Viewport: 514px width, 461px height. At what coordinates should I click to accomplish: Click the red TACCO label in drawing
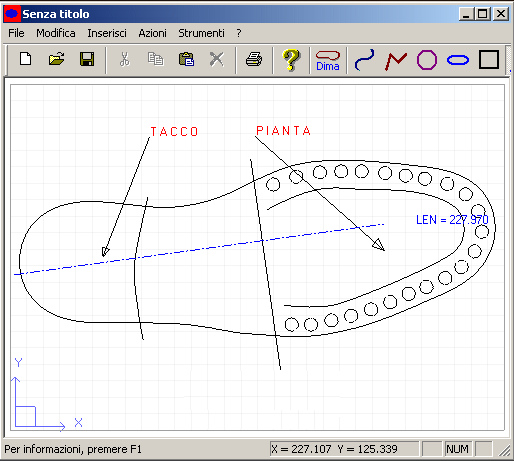point(174,132)
